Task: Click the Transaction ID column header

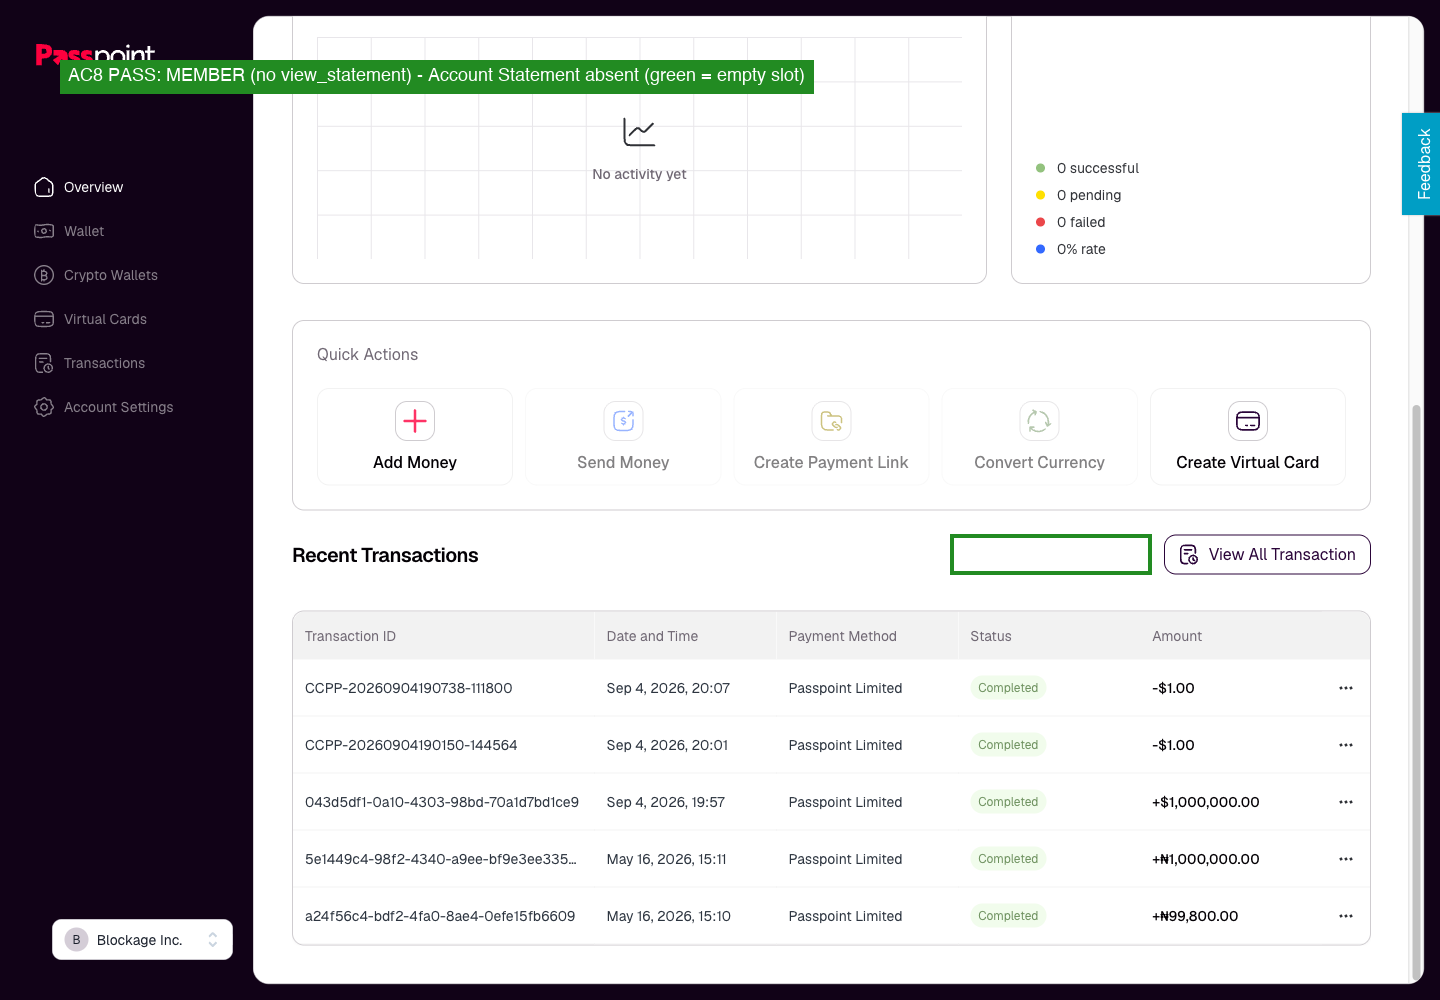Action: (x=350, y=636)
